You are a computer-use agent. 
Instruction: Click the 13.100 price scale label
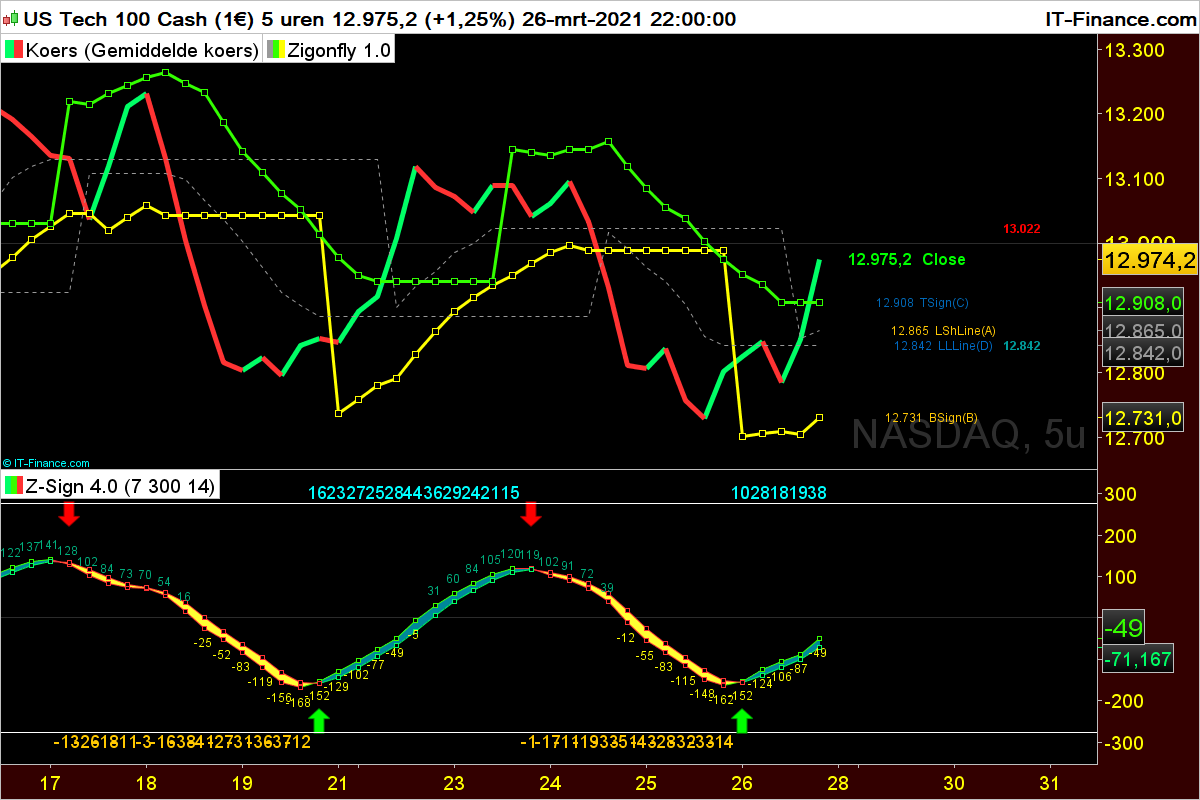pos(1134,180)
